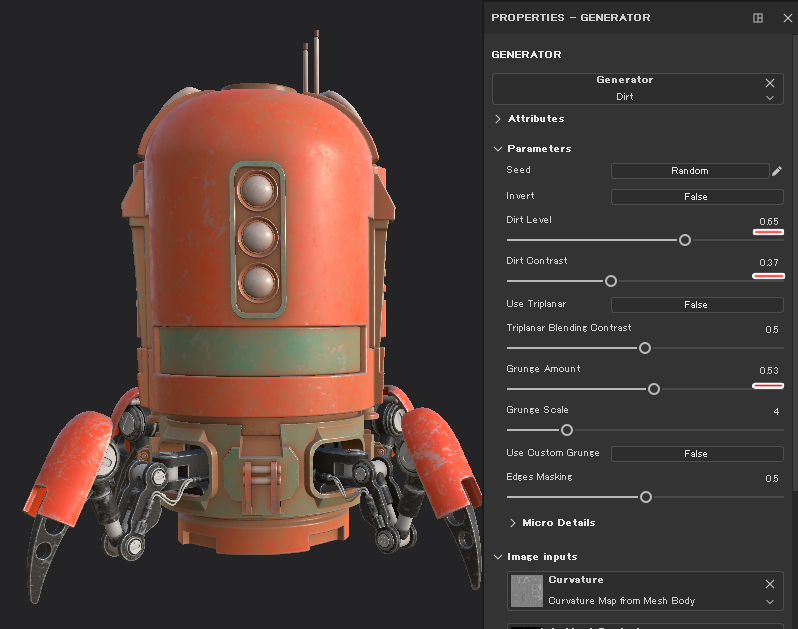Close the Properties - Generator panel

787,18
